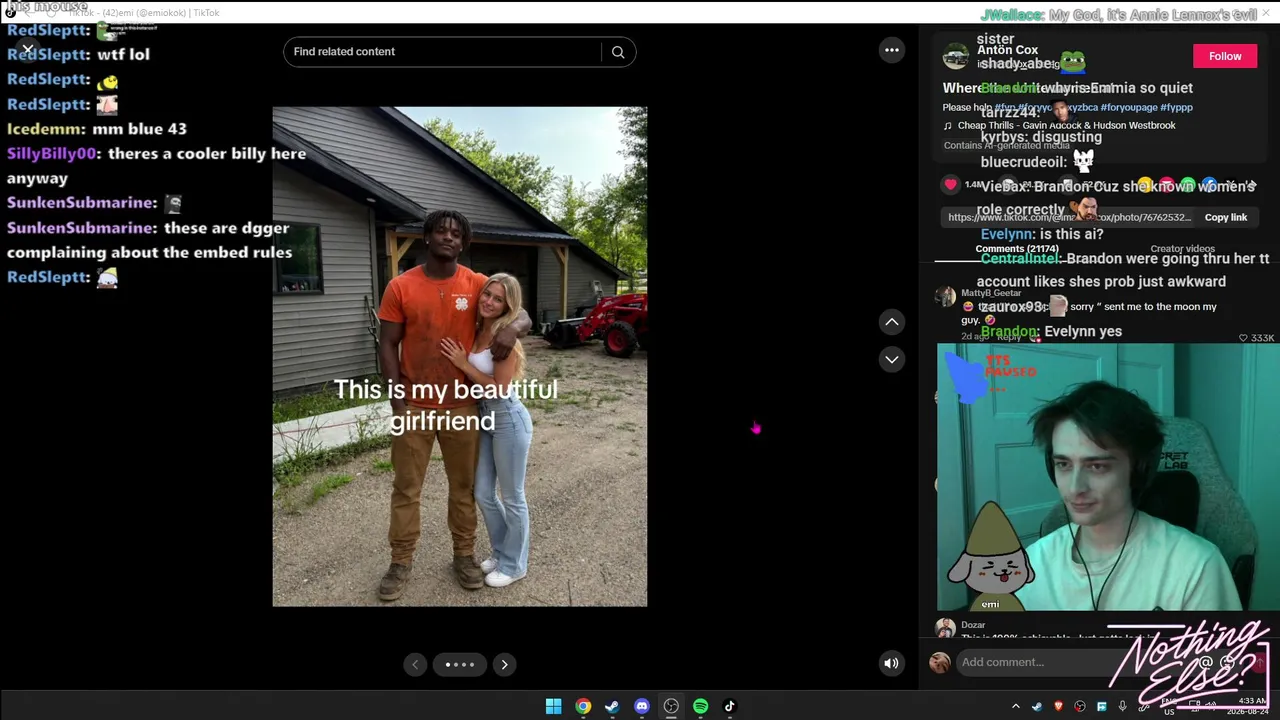Open MattyB_Geetar's commenter avatar
This screenshot has width=1280, height=720.
click(945, 297)
